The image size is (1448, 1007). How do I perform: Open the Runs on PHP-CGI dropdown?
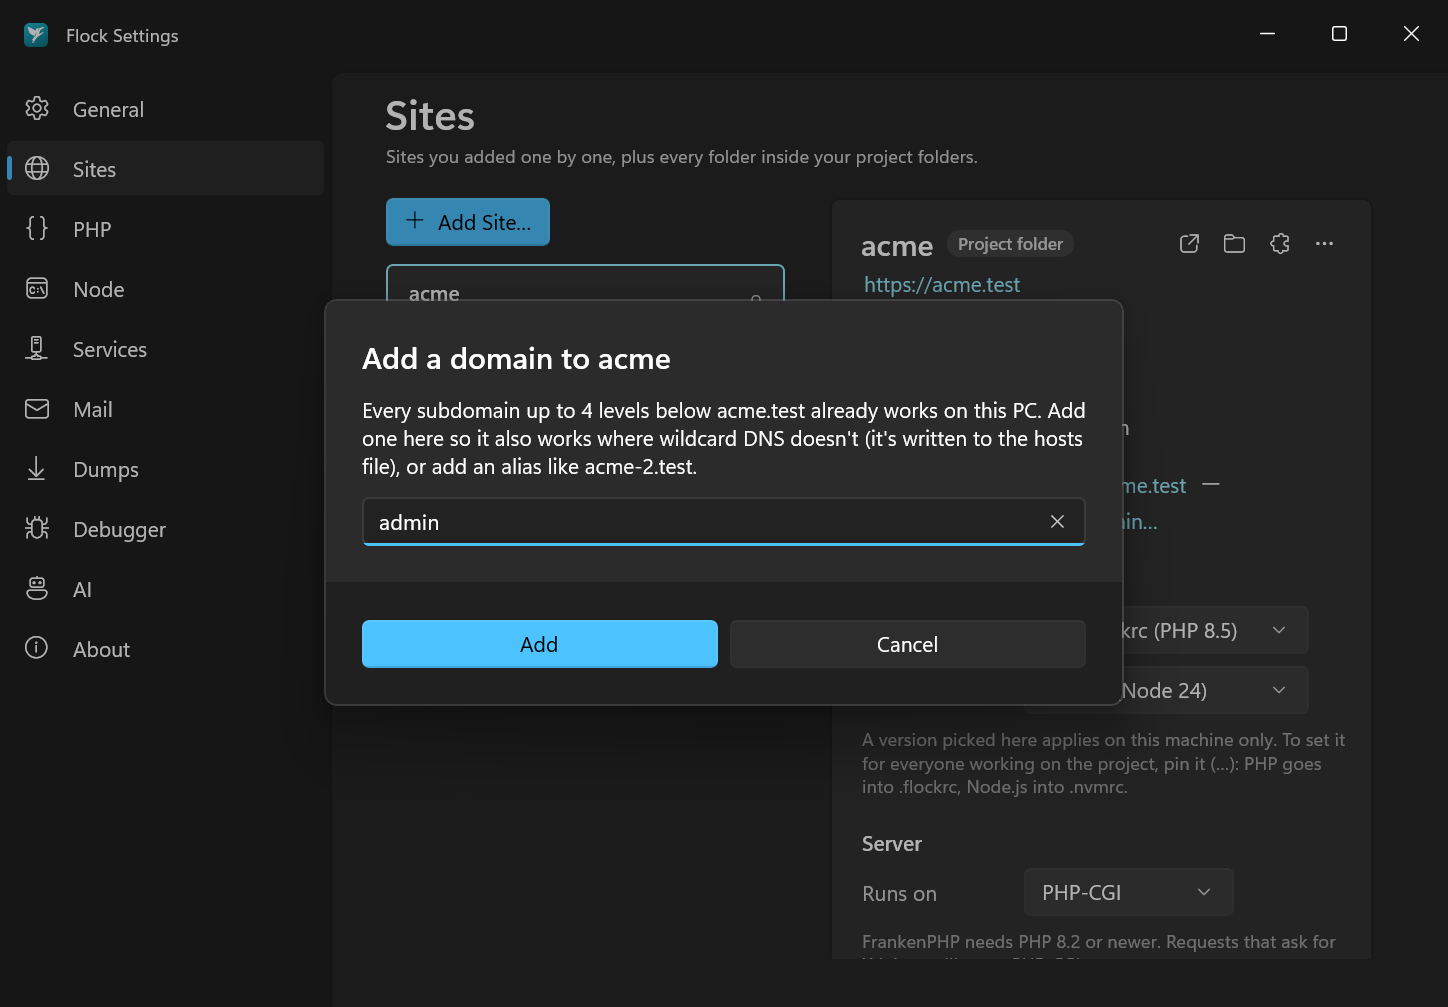pos(1128,893)
